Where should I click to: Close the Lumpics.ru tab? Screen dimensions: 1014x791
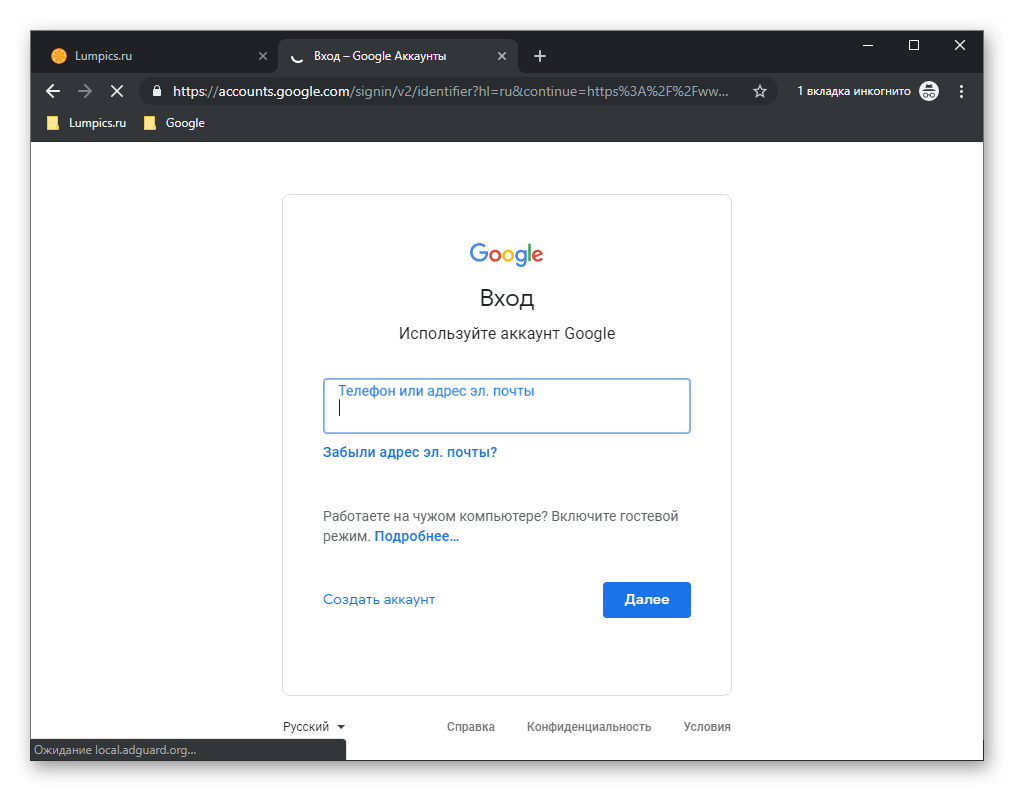[x=263, y=56]
